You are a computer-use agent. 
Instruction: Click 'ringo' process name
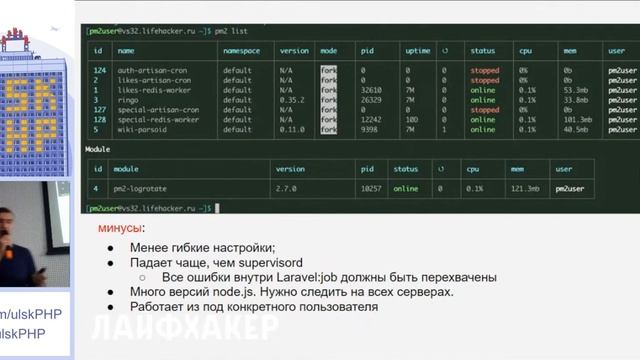point(128,100)
